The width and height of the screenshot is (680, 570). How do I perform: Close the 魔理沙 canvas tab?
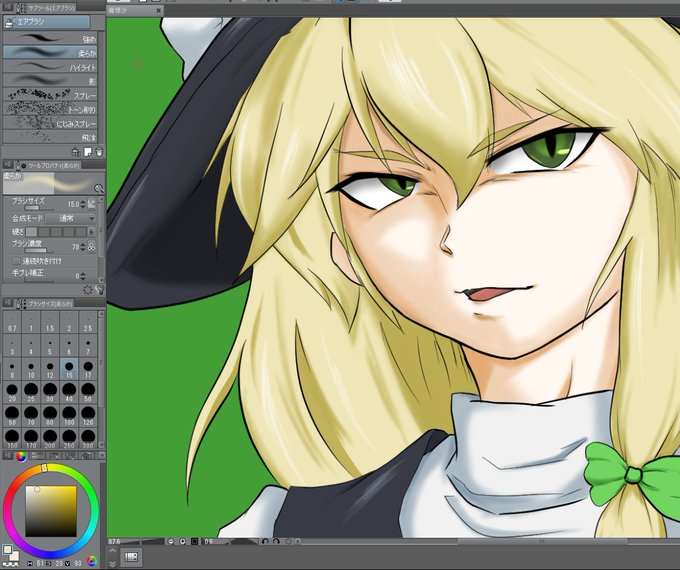[158, 10]
